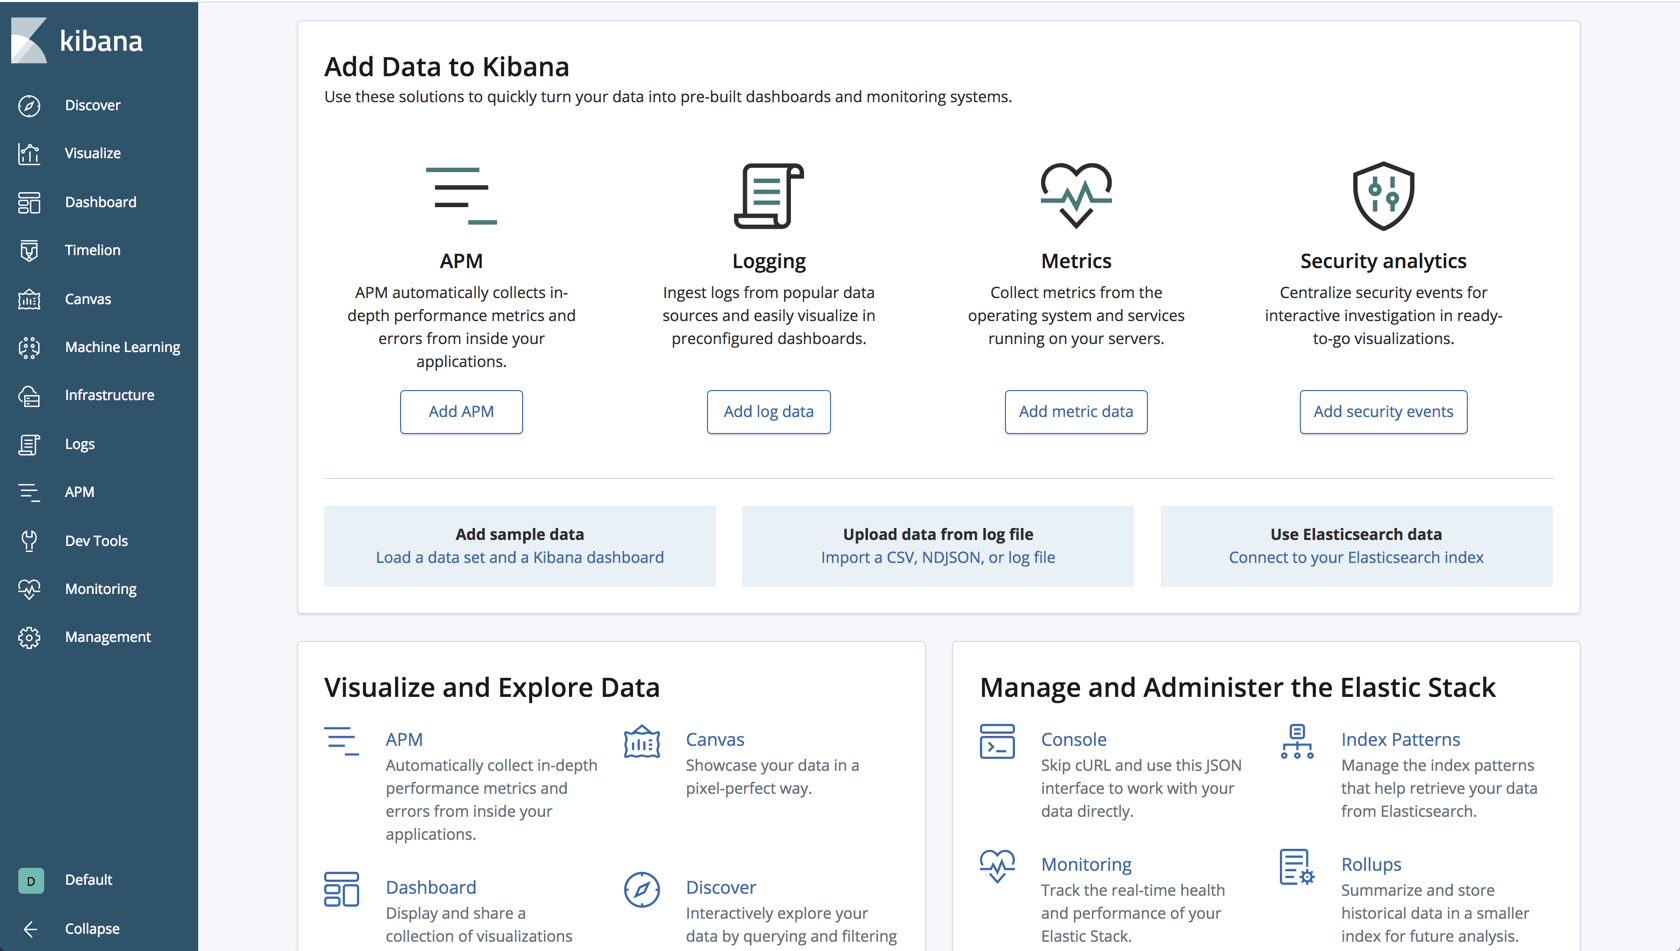The width and height of the screenshot is (1680, 951).
Task: Open APM via sidebar lines icon
Action: [x=29, y=492]
